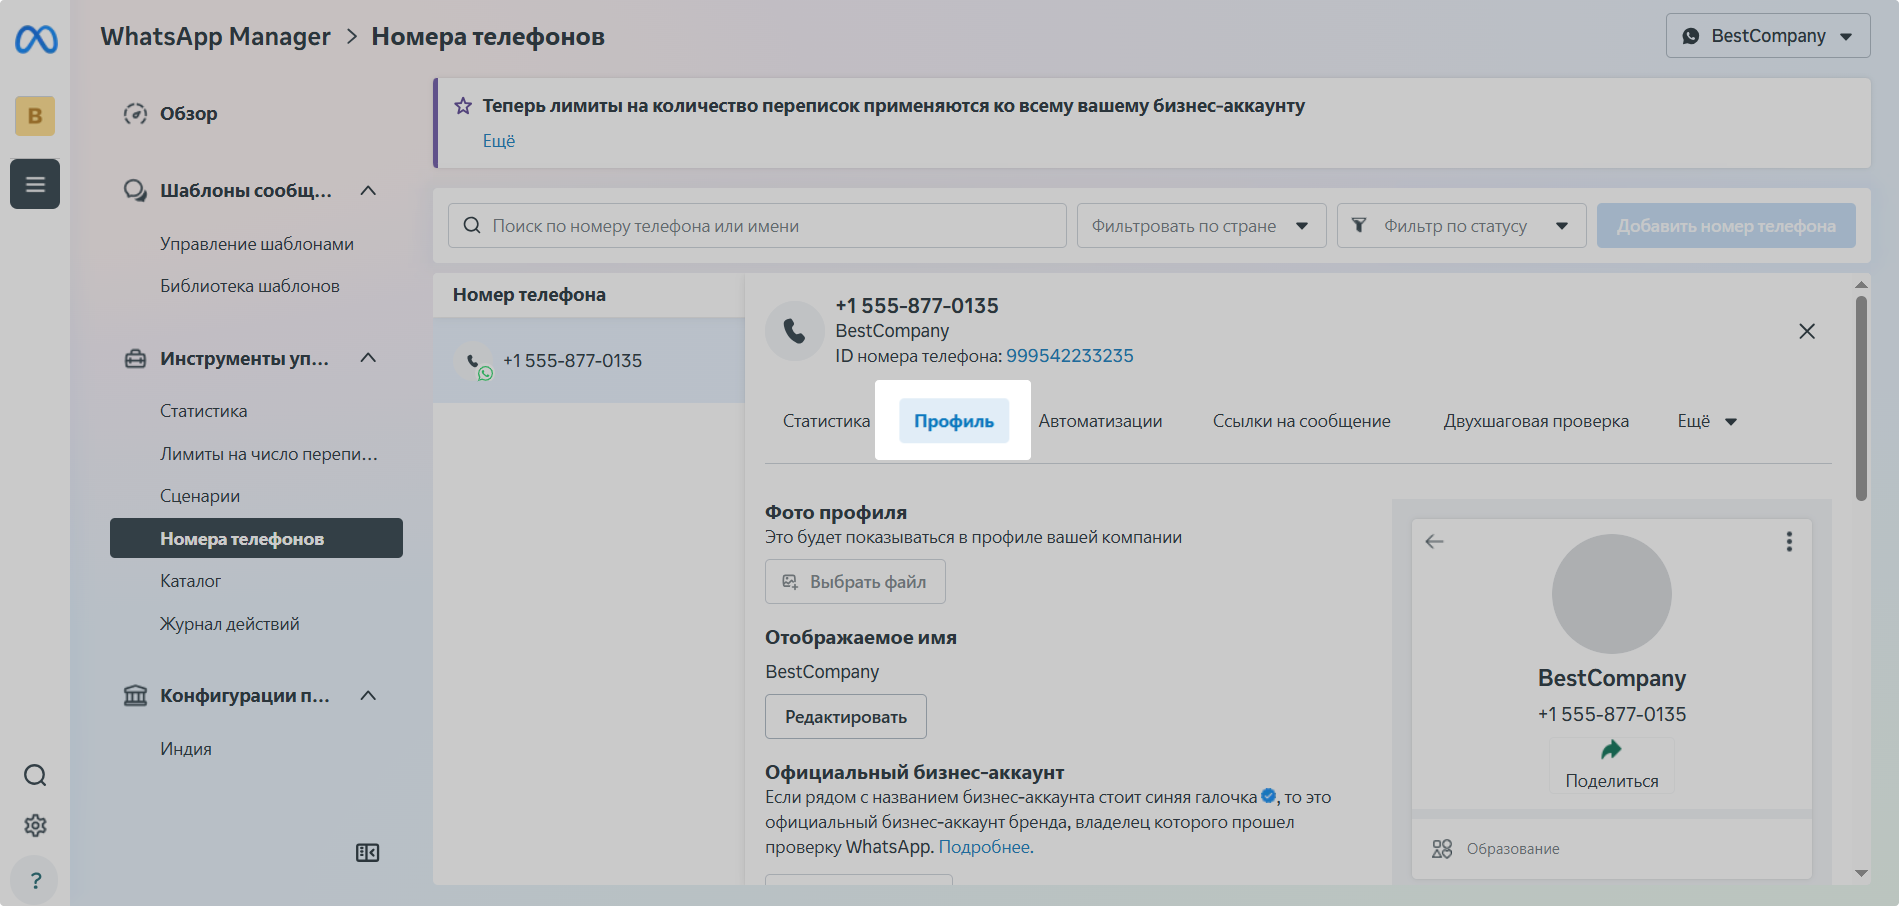Click the star icon in the notice banner
1899x906 pixels.
pos(463,106)
